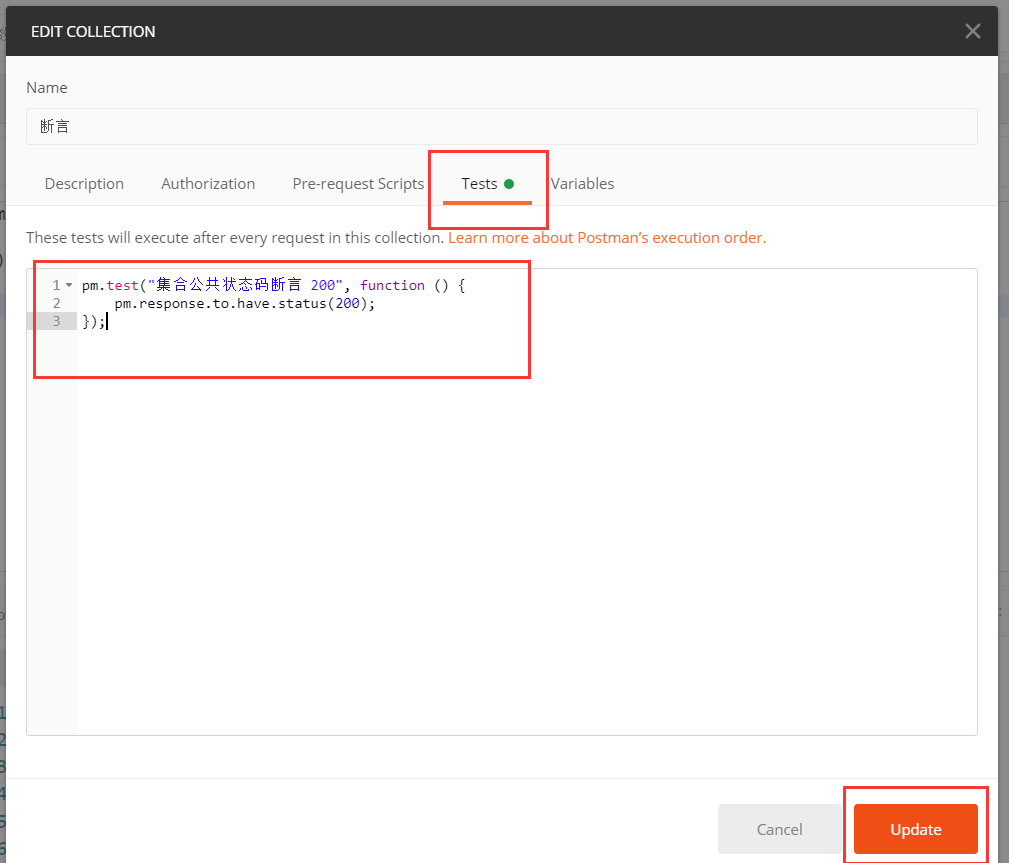Screen dimensions: 1009x863
Task: Click the pm.test code line in editor
Action: pyautogui.click(x=273, y=285)
